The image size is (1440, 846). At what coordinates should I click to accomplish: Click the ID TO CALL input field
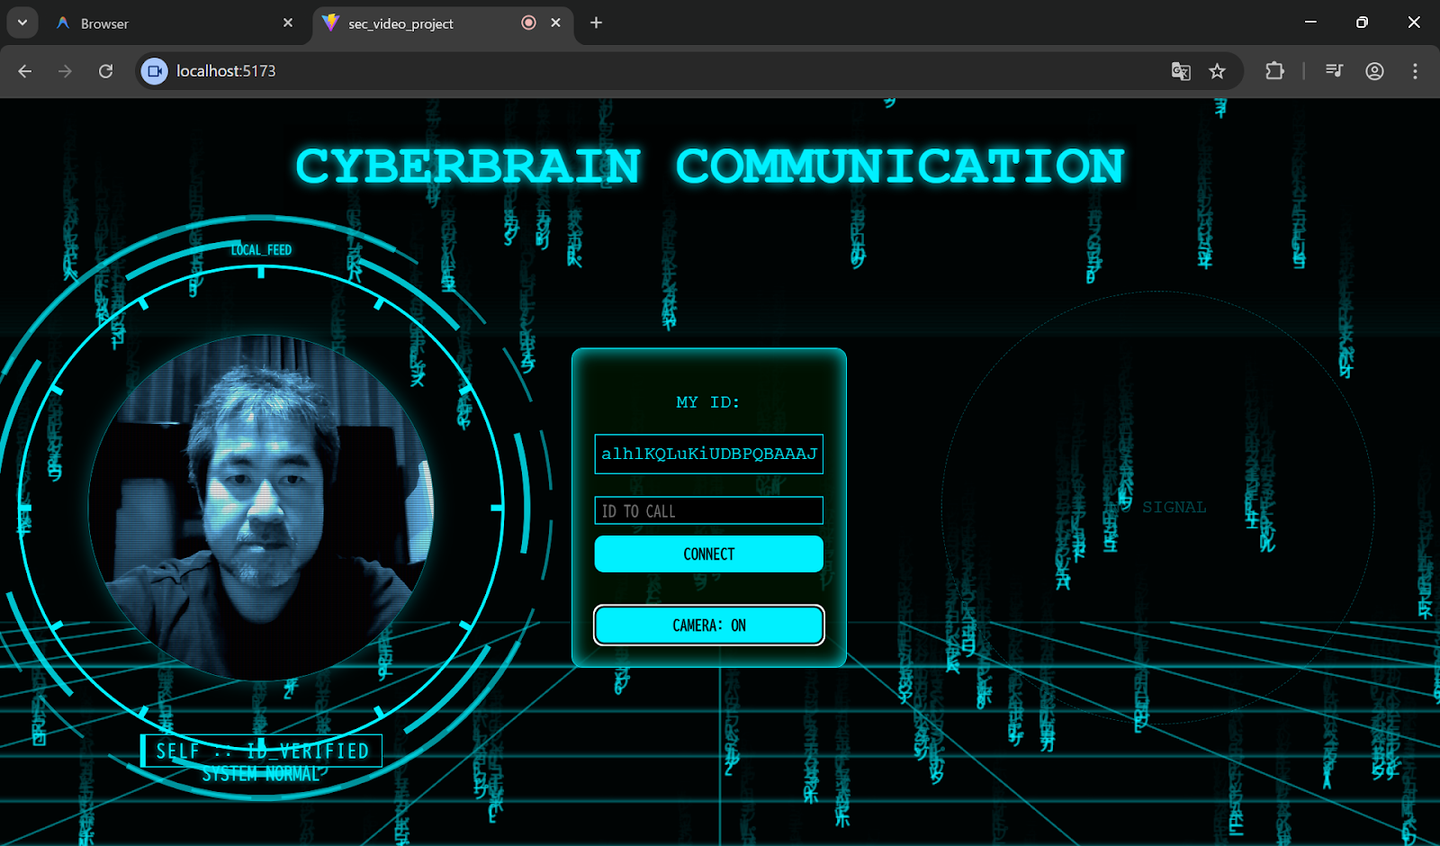tap(709, 511)
